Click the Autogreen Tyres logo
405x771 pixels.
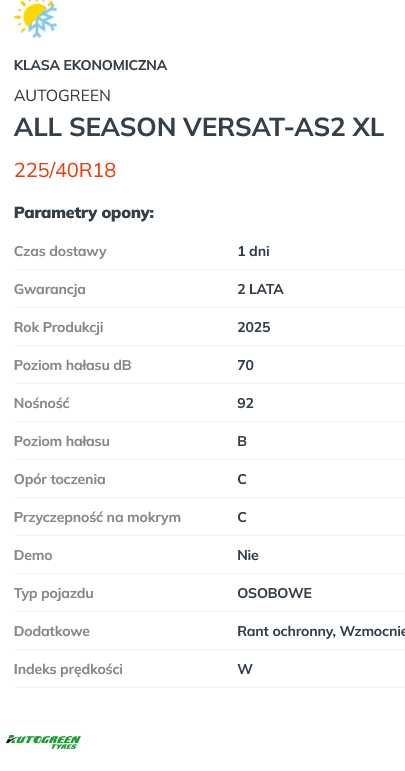(43, 741)
